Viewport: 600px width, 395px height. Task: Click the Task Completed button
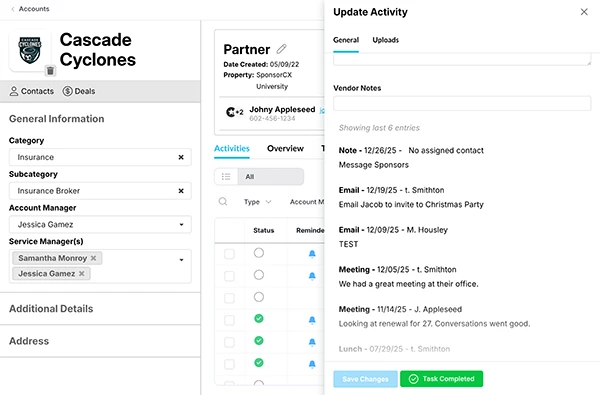442,379
